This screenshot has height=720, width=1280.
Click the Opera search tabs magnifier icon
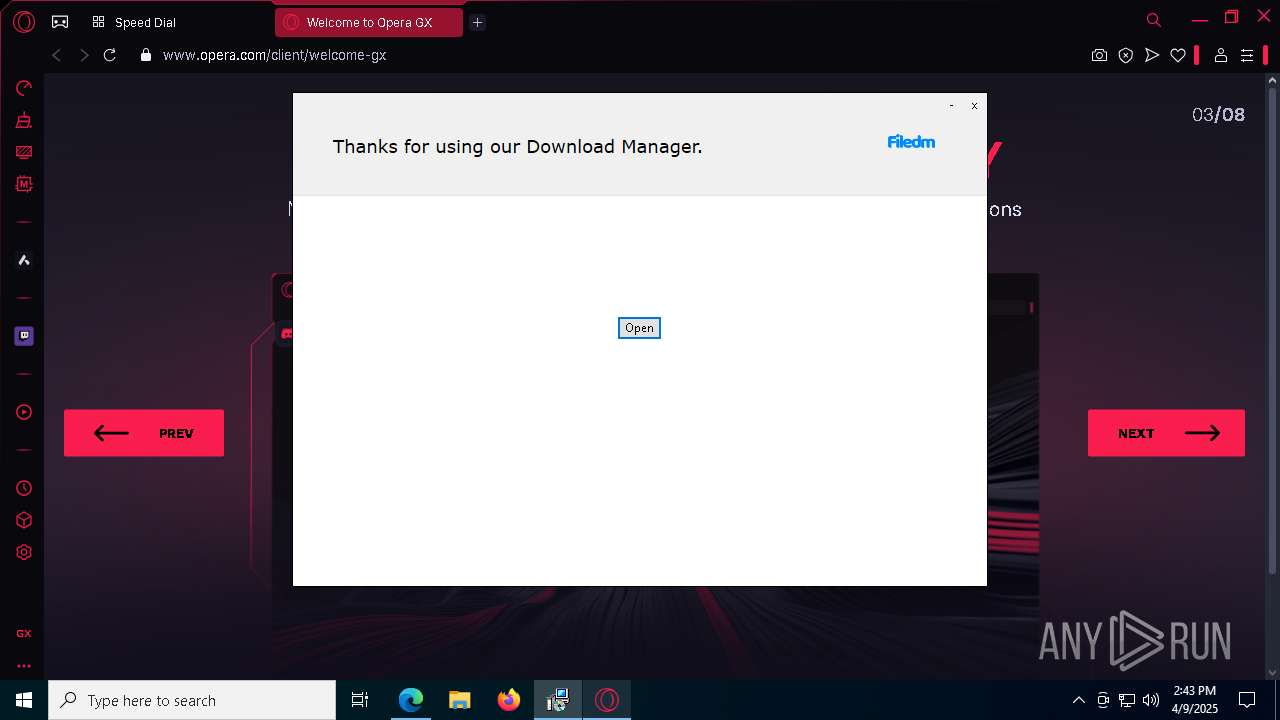point(1154,20)
